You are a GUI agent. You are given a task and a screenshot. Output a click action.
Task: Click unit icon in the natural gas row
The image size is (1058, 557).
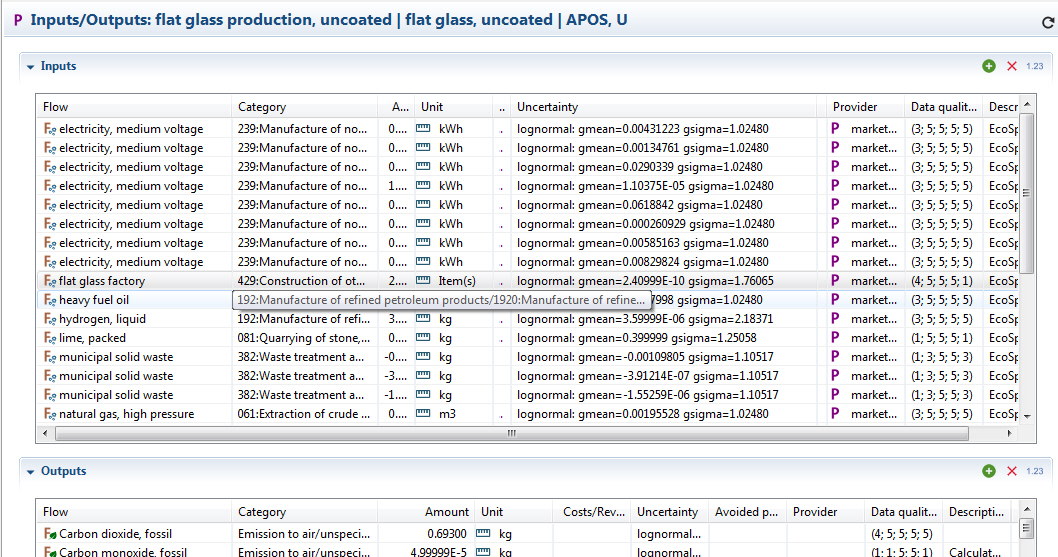(424, 414)
